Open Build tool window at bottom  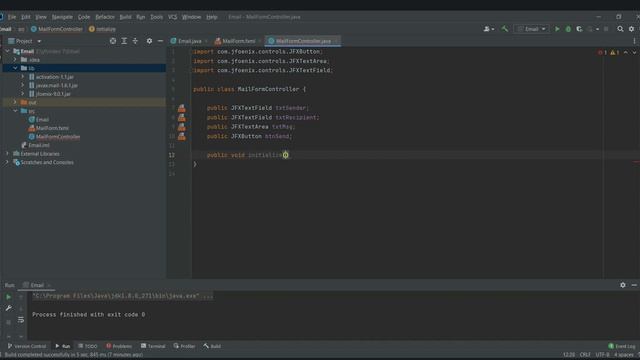(212, 346)
